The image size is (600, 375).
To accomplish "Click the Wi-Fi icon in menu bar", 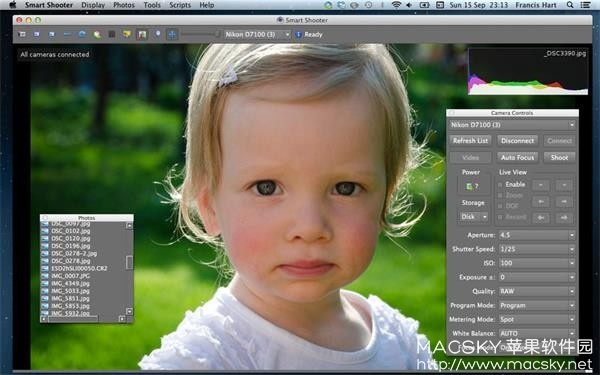I will tap(396, 5).
